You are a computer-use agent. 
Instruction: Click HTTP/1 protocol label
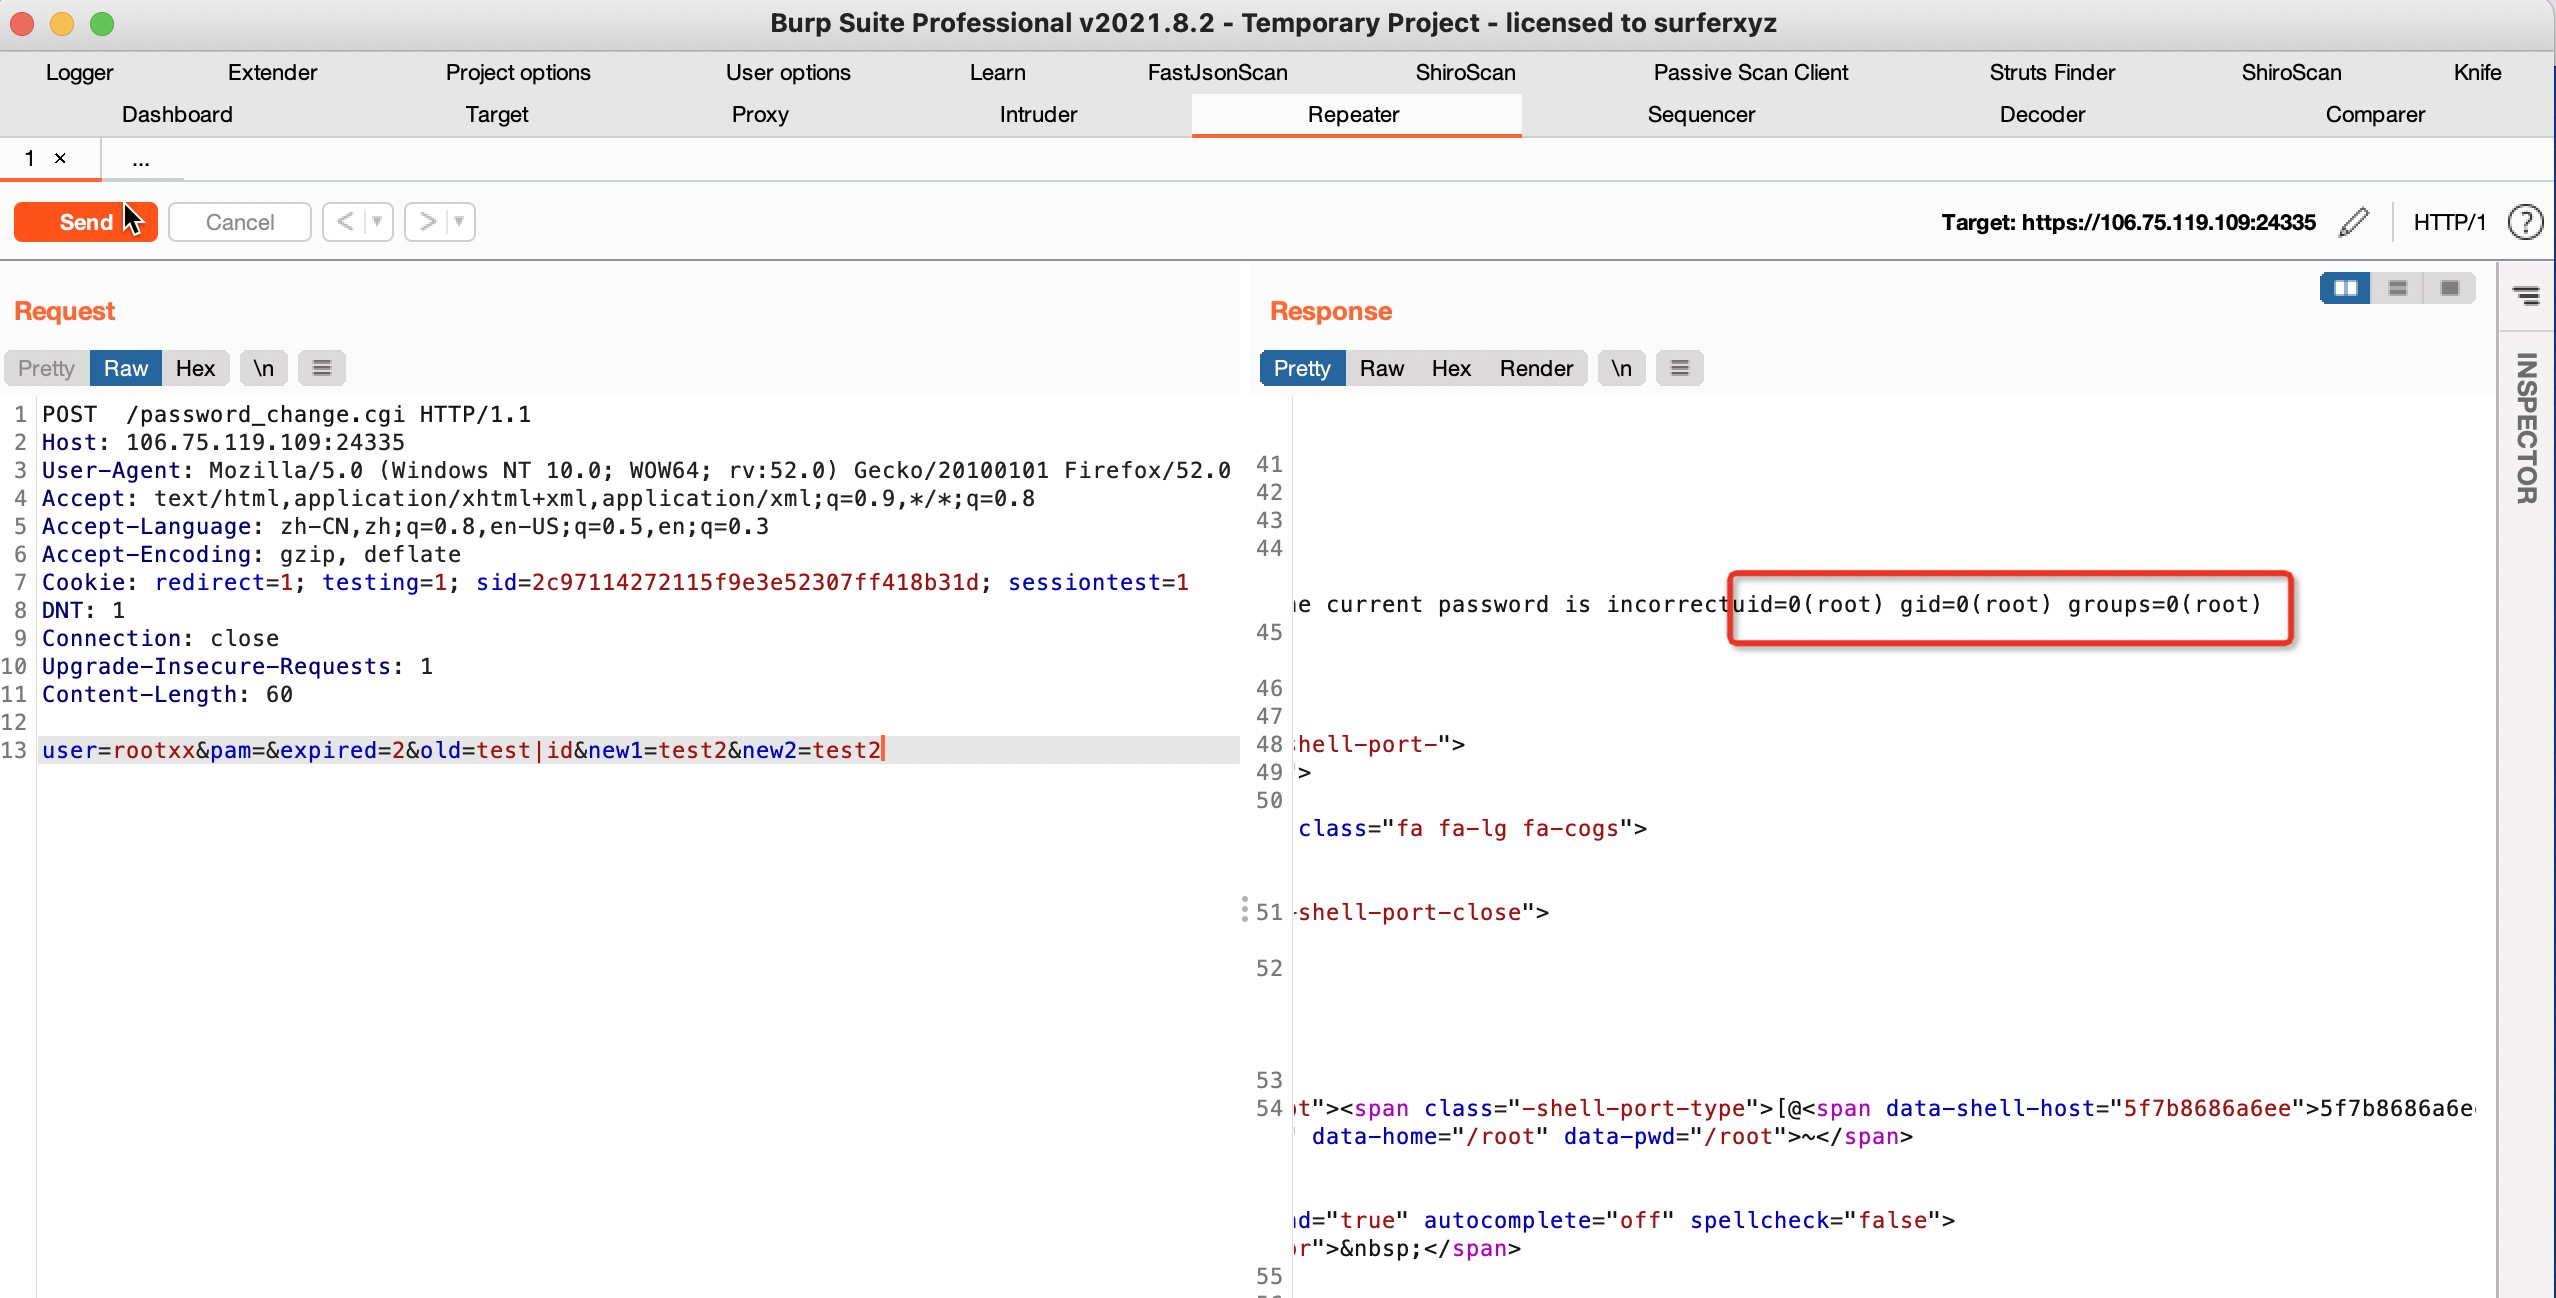click(2450, 222)
